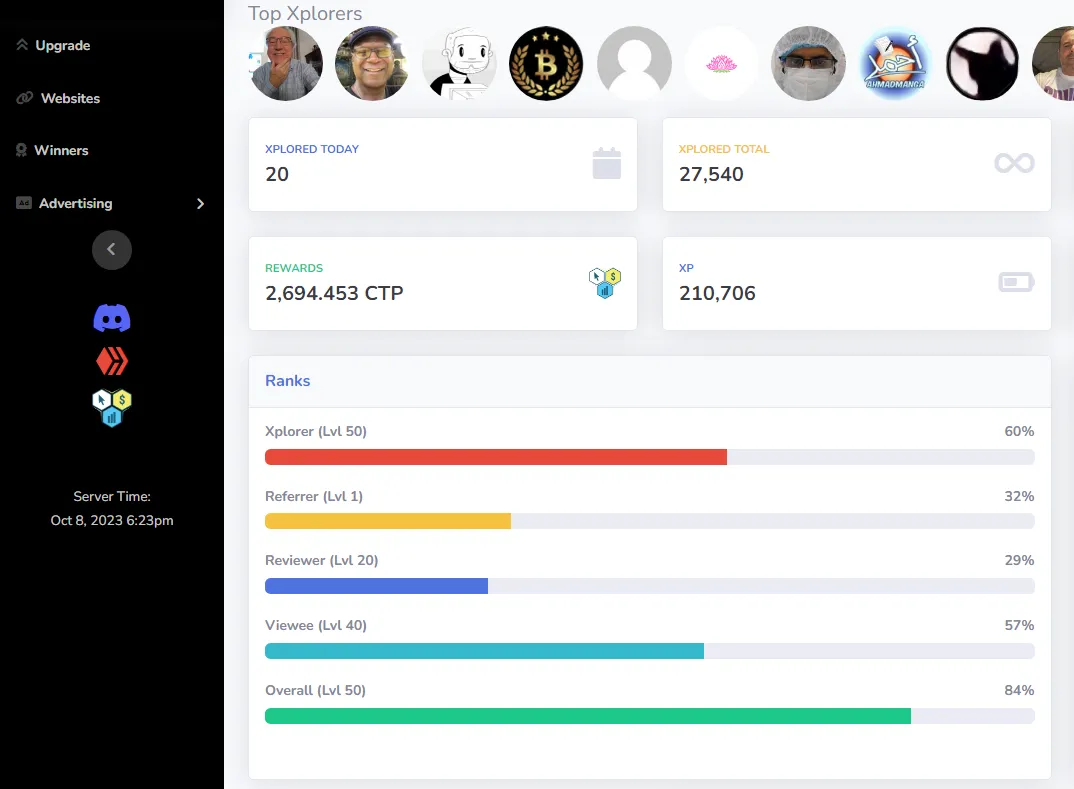Open the black and white blurred avatar
This screenshot has width=1074, height=789.
982,64
